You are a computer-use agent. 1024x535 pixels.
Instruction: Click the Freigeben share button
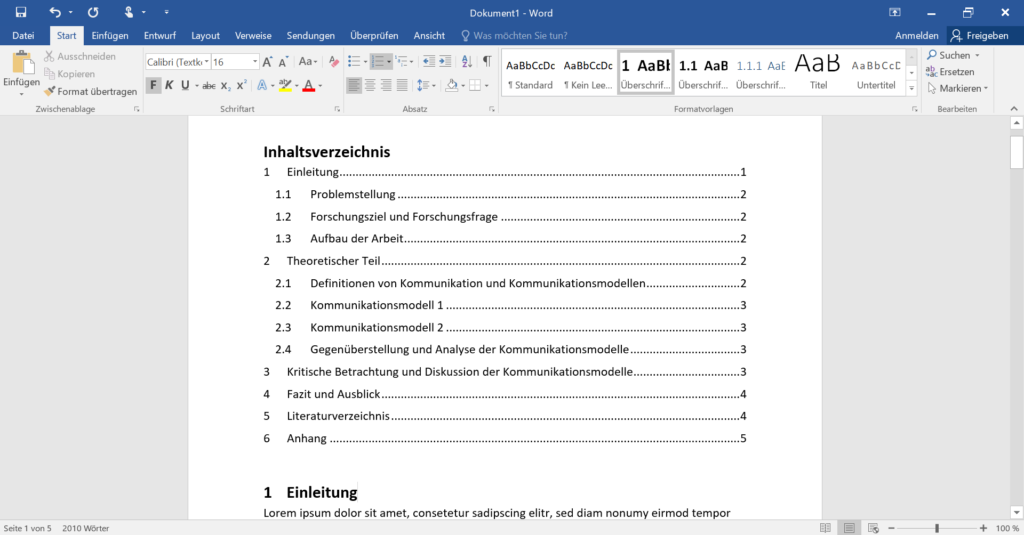point(980,35)
